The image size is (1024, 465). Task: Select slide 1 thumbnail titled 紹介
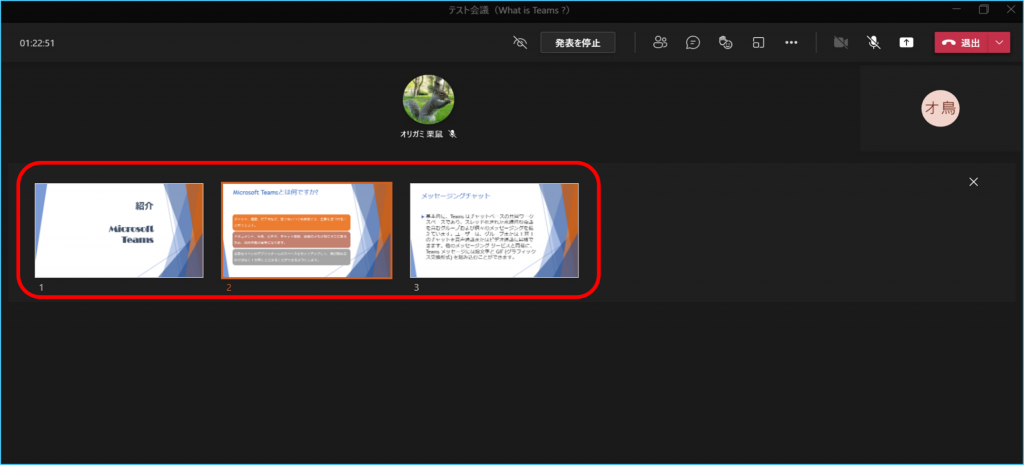coord(119,230)
